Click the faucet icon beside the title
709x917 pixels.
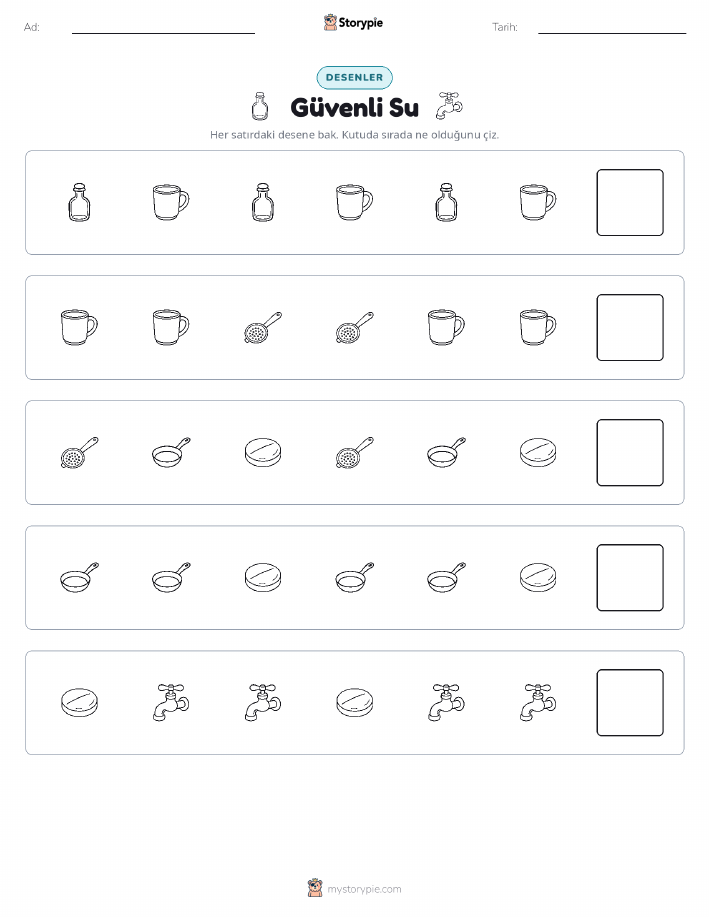point(449,105)
